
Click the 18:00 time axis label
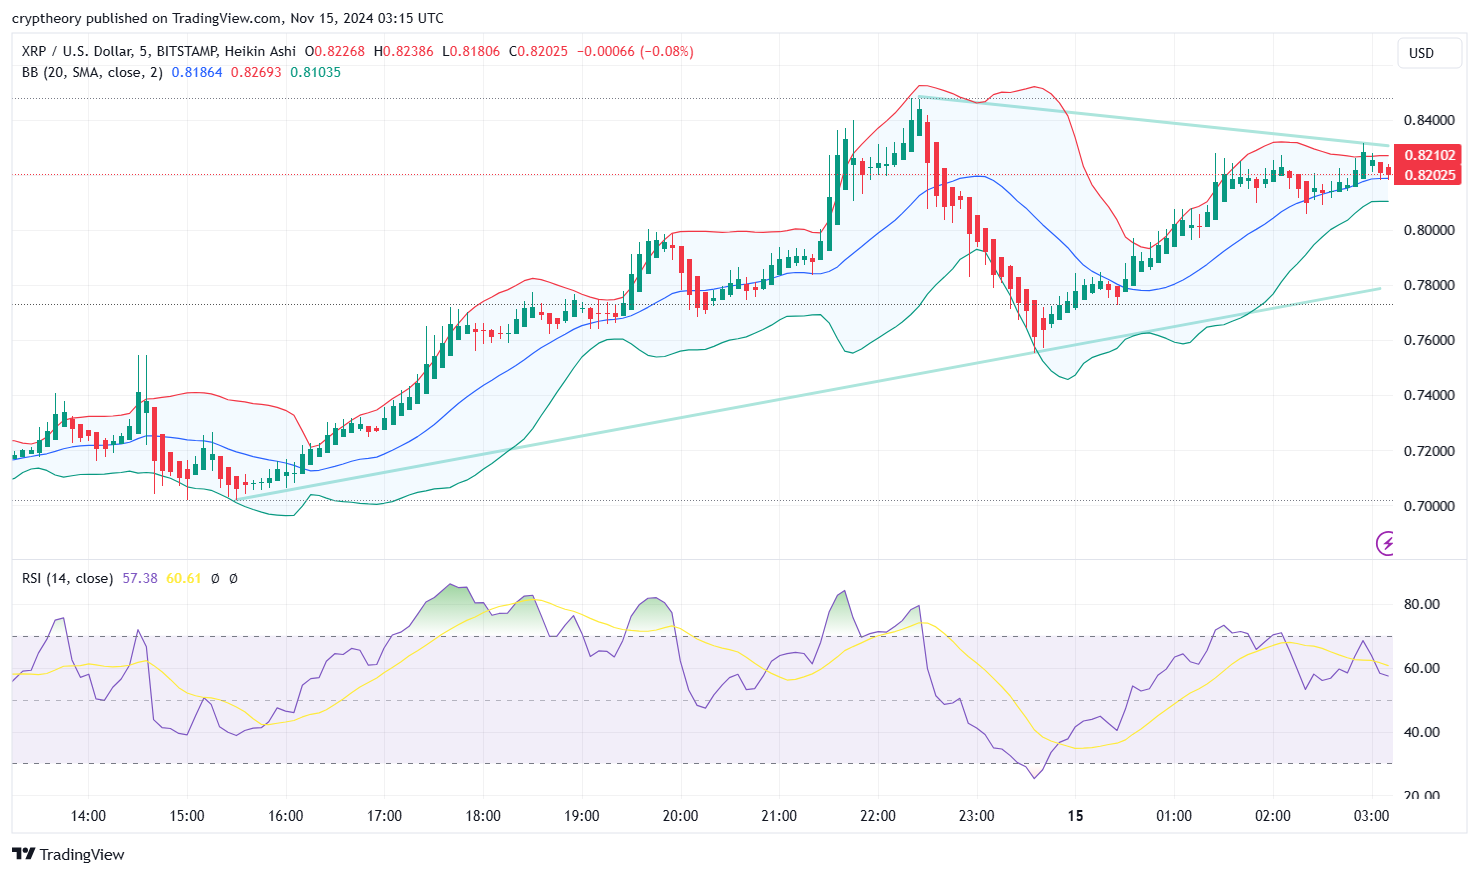(x=483, y=816)
